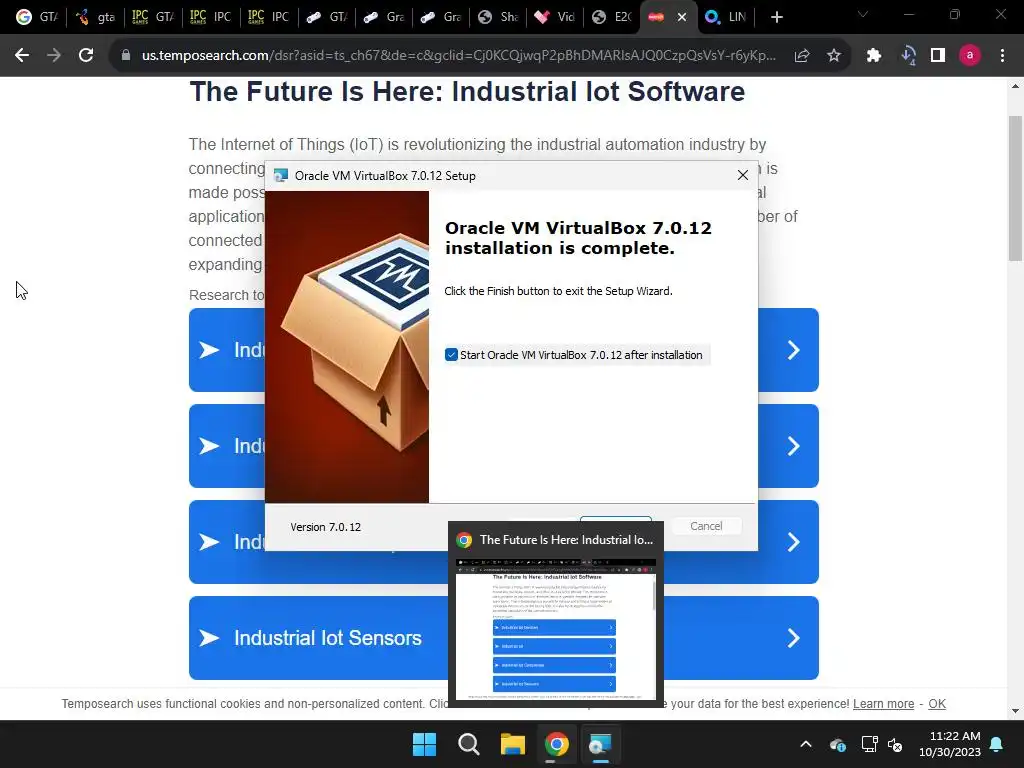The width and height of the screenshot is (1024, 768).
Task: Click scrollbar down arrow
Action: click(1015, 711)
